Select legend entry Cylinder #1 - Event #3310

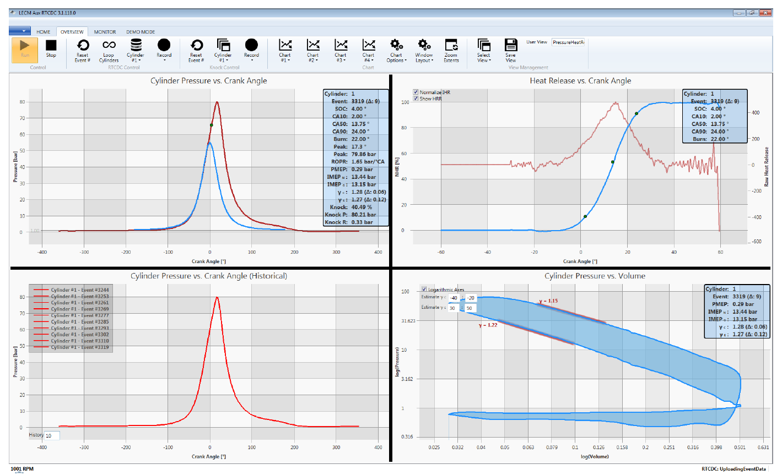coord(71,341)
